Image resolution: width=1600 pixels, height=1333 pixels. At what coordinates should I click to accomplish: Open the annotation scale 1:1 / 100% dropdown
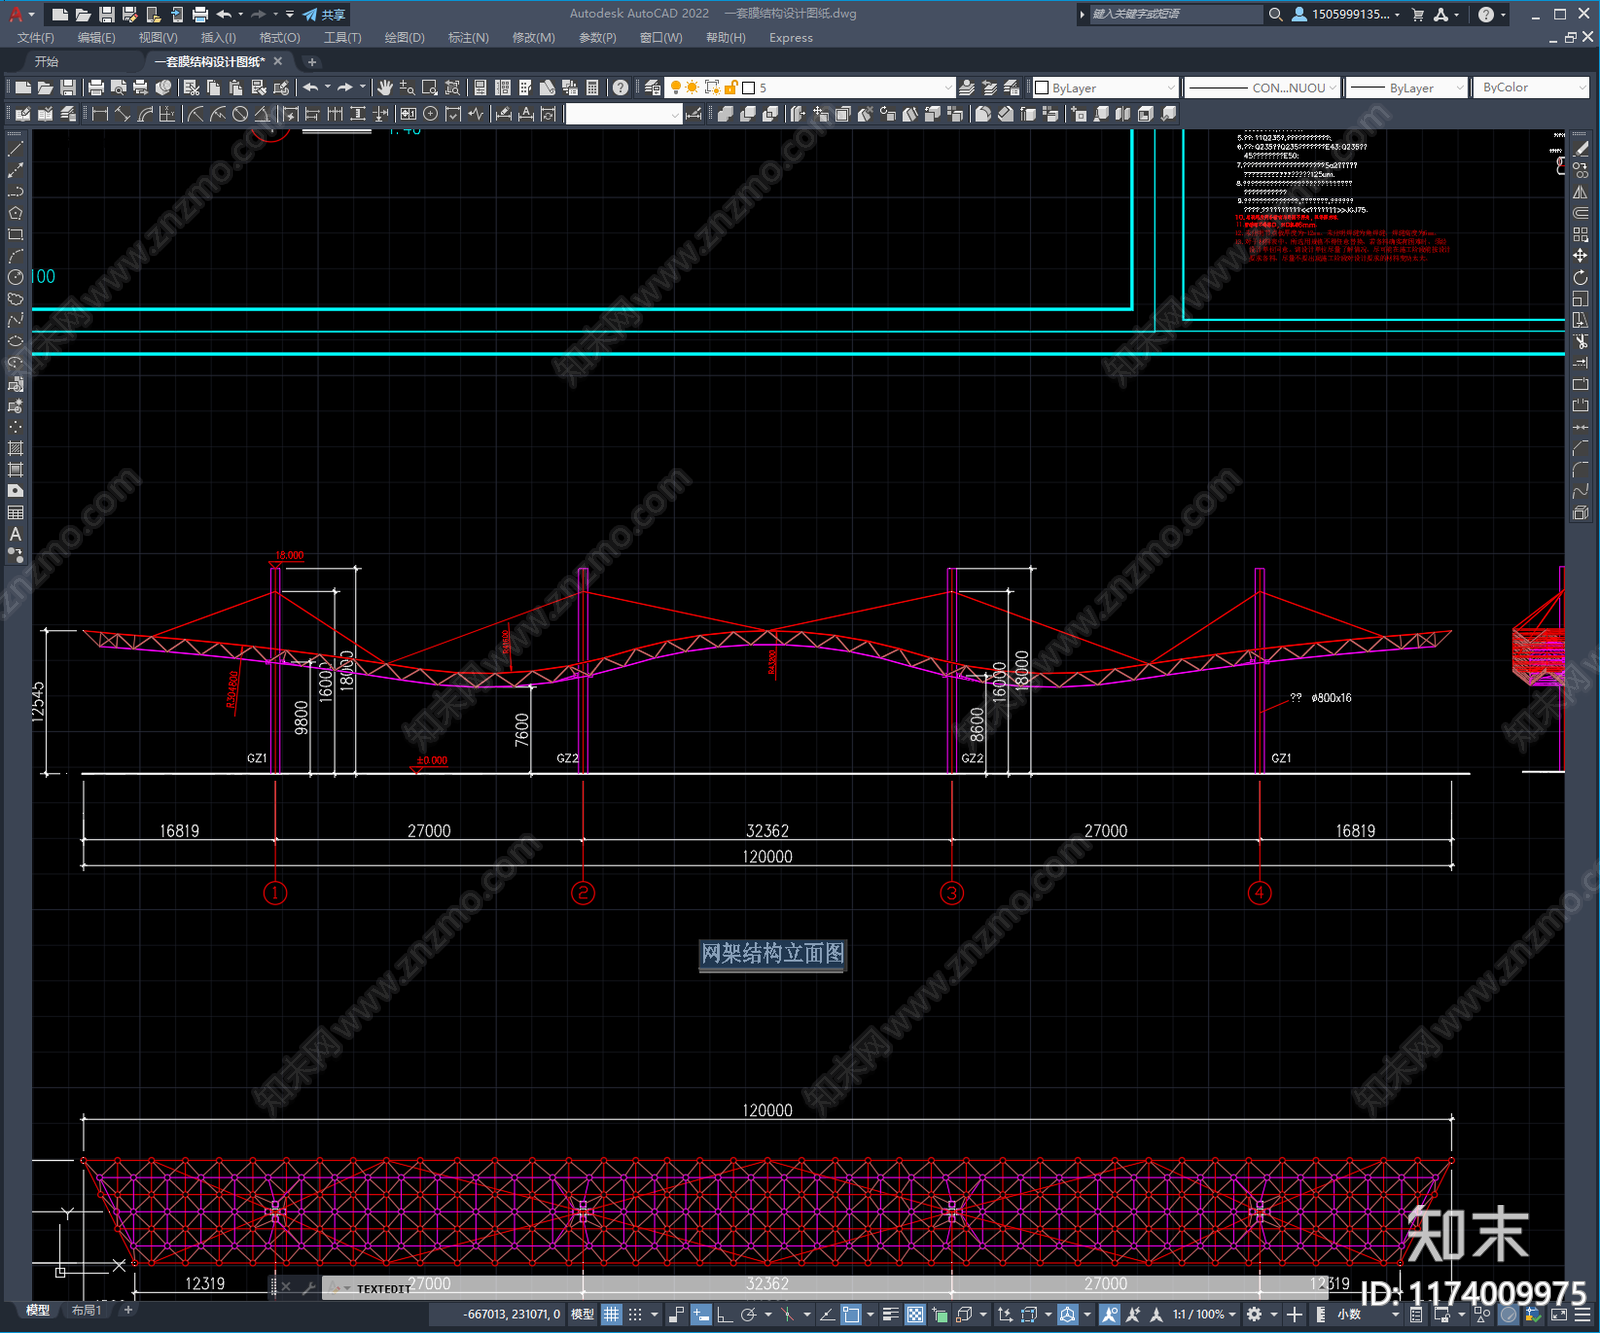point(1204,1314)
